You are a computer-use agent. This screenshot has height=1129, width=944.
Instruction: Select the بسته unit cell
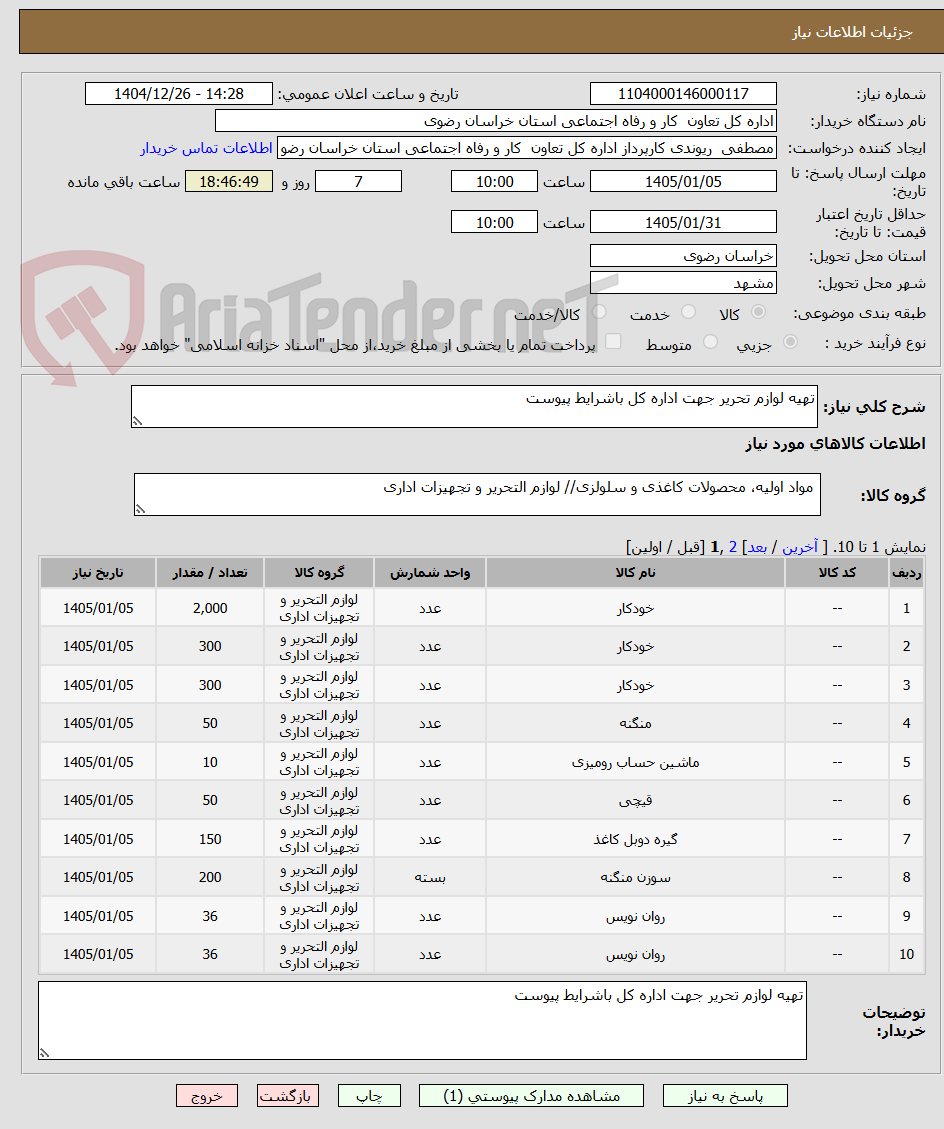pos(430,877)
